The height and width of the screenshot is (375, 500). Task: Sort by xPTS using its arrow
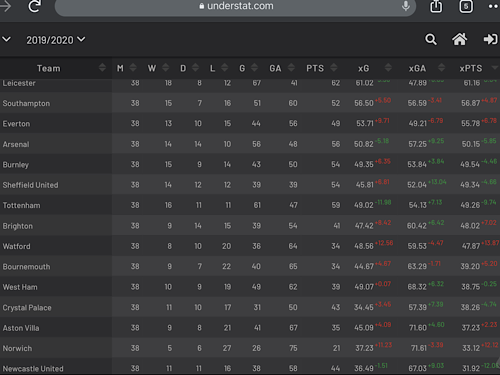click(495, 68)
